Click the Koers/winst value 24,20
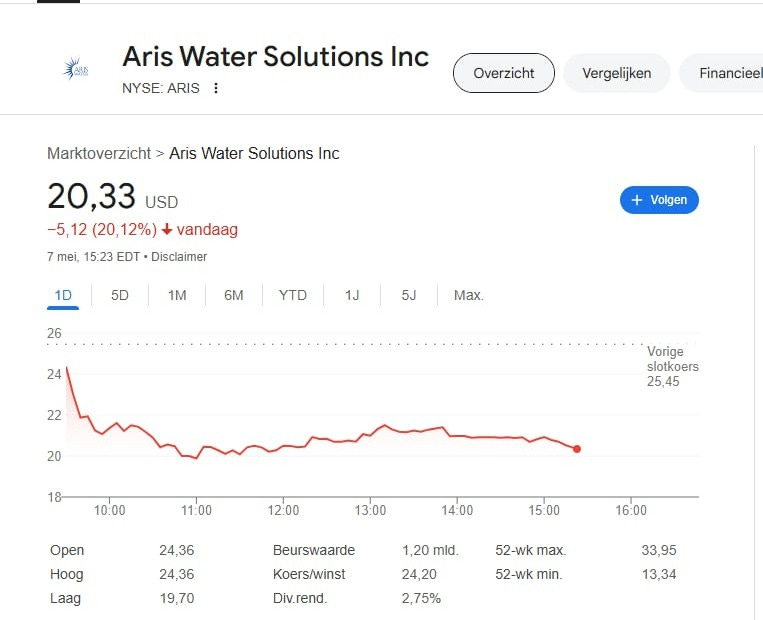 click(419, 574)
